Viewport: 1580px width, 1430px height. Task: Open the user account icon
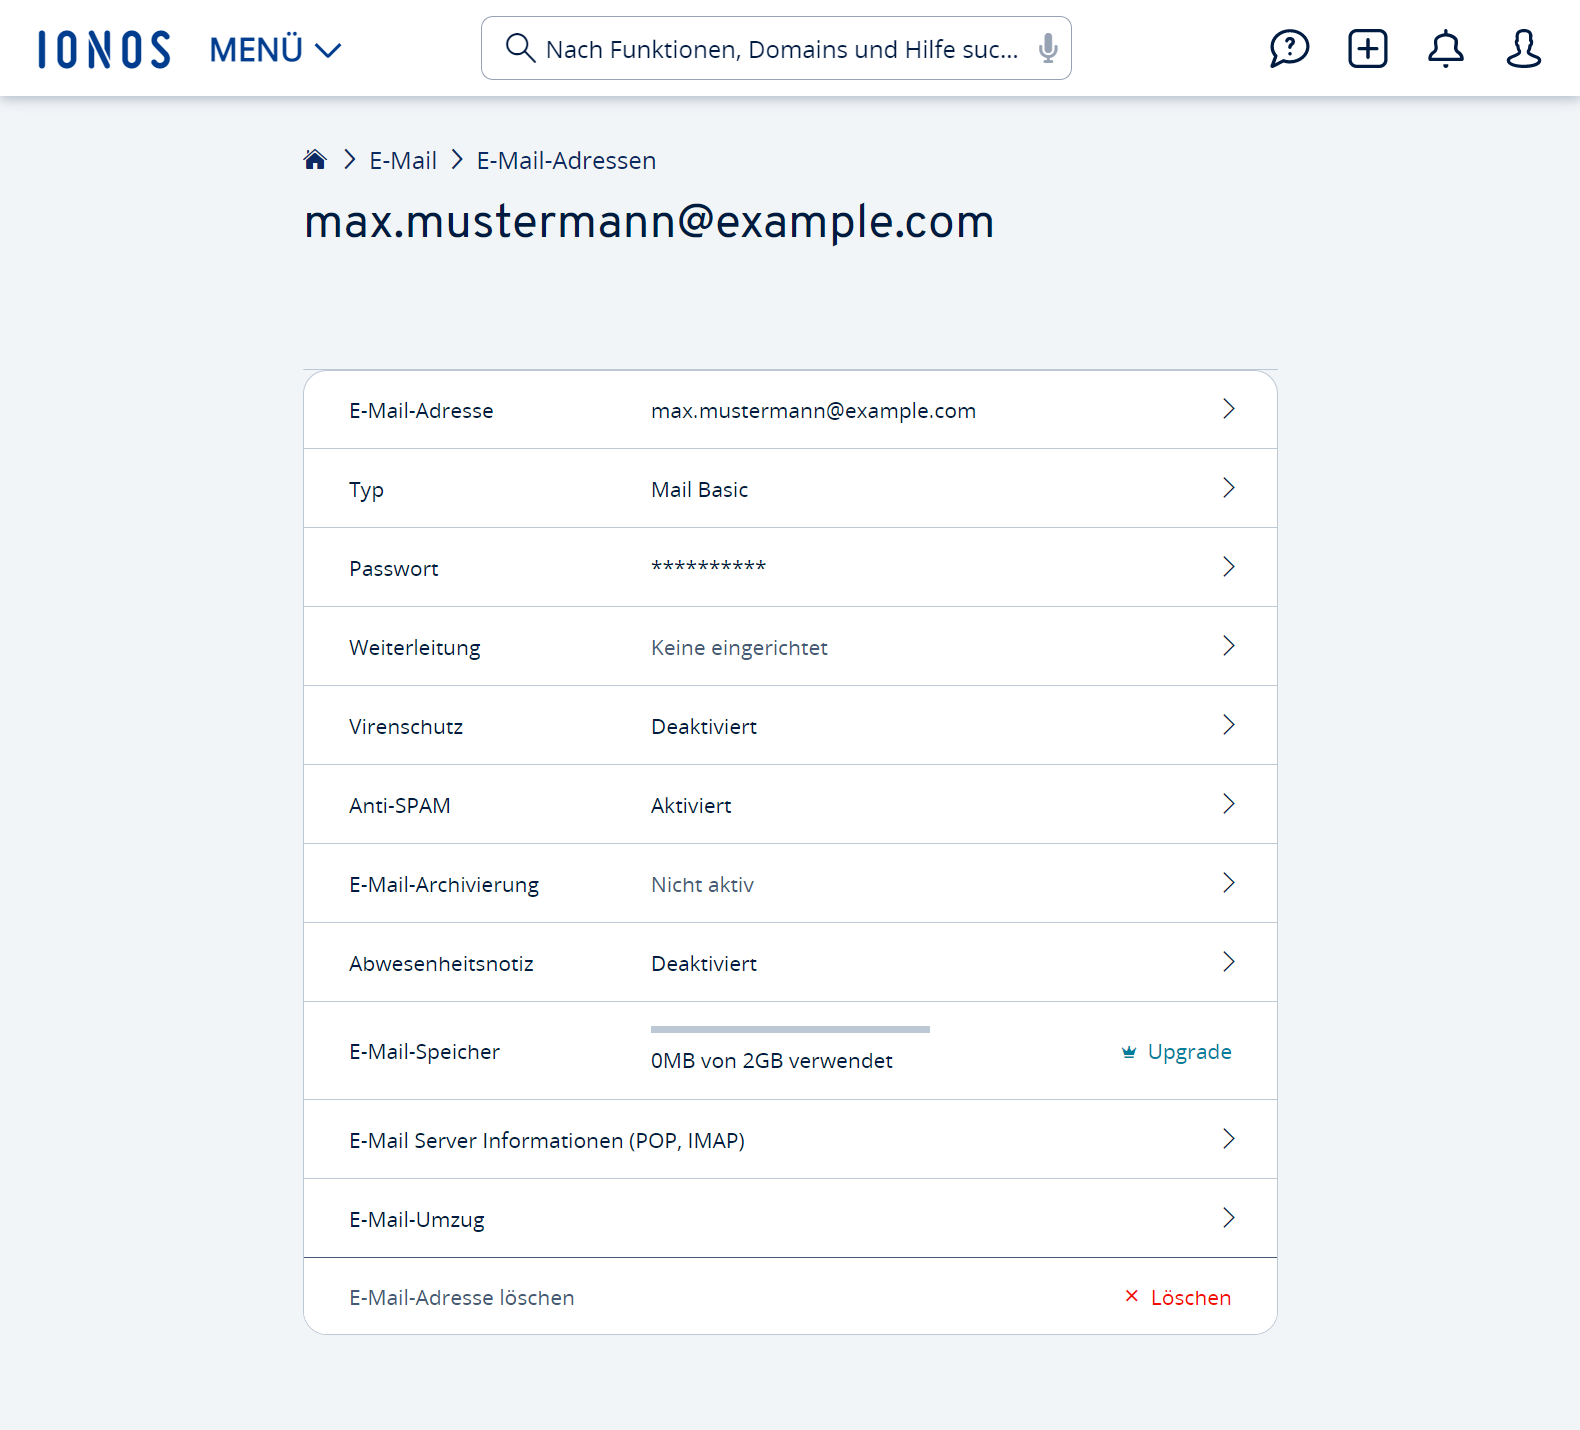[x=1523, y=48]
